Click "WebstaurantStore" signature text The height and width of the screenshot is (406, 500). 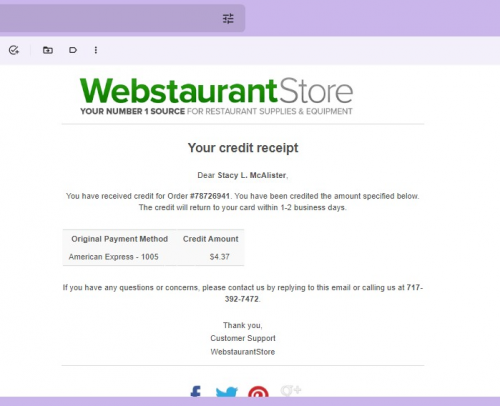[243, 352]
